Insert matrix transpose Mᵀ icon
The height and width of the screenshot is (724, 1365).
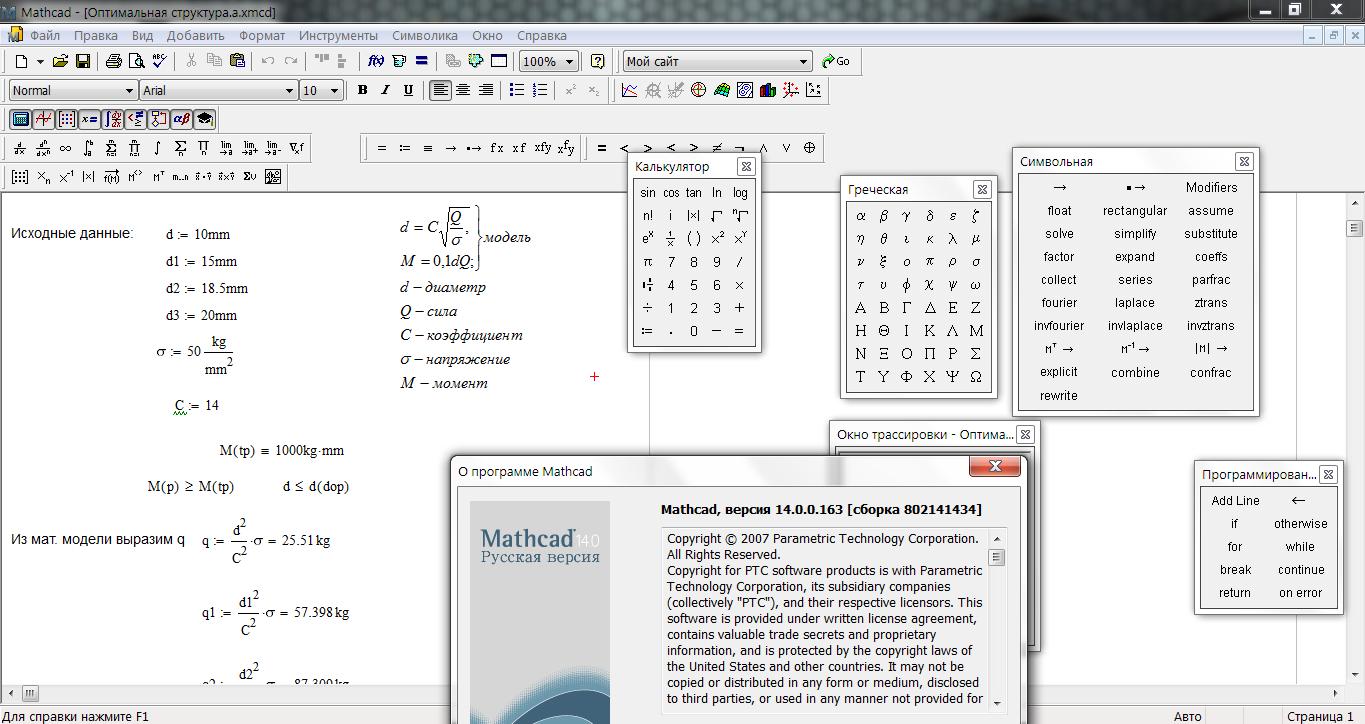coord(159,177)
